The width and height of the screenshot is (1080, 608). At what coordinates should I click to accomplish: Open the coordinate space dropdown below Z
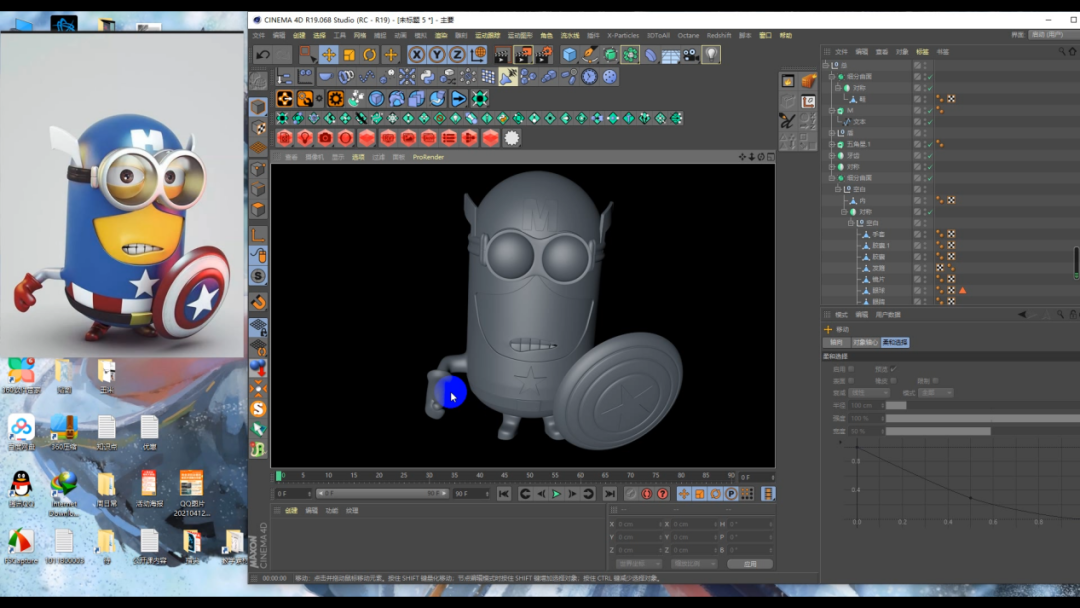pyautogui.click(x=638, y=564)
